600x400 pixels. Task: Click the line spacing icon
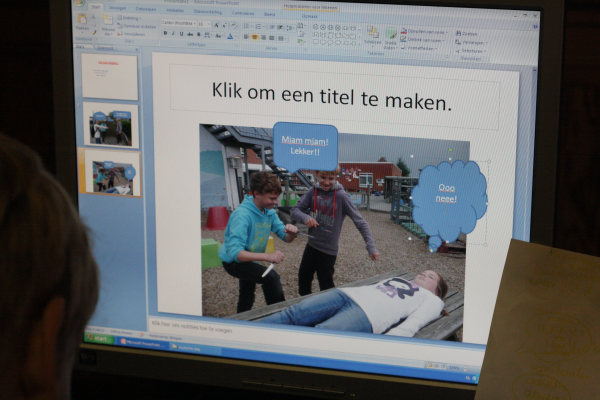point(290,28)
